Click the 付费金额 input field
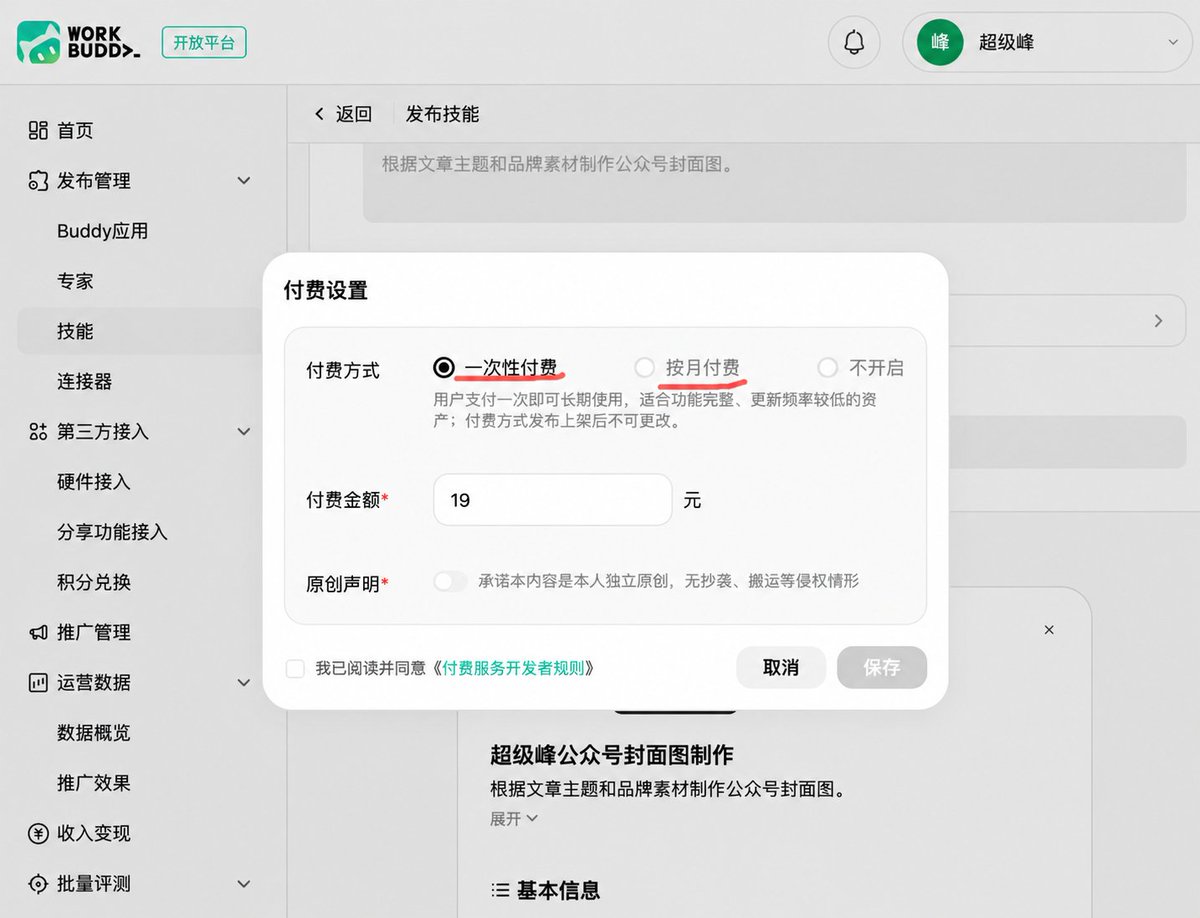The height and width of the screenshot is (918, 1200). tap(552, 499)
